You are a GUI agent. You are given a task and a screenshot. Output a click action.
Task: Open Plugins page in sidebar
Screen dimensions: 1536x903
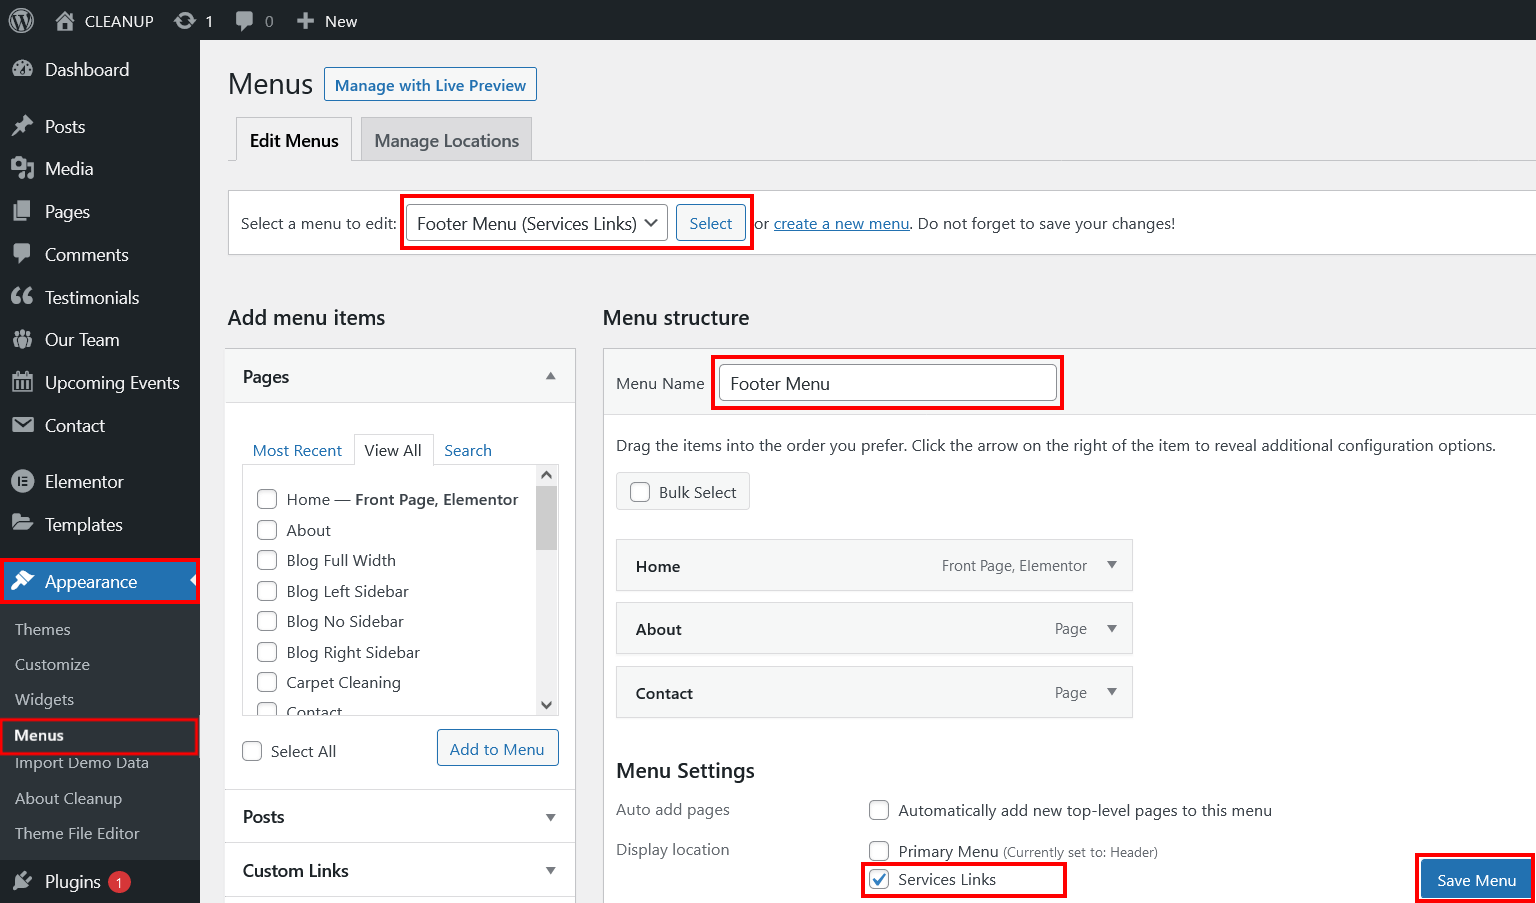point(72,882)
